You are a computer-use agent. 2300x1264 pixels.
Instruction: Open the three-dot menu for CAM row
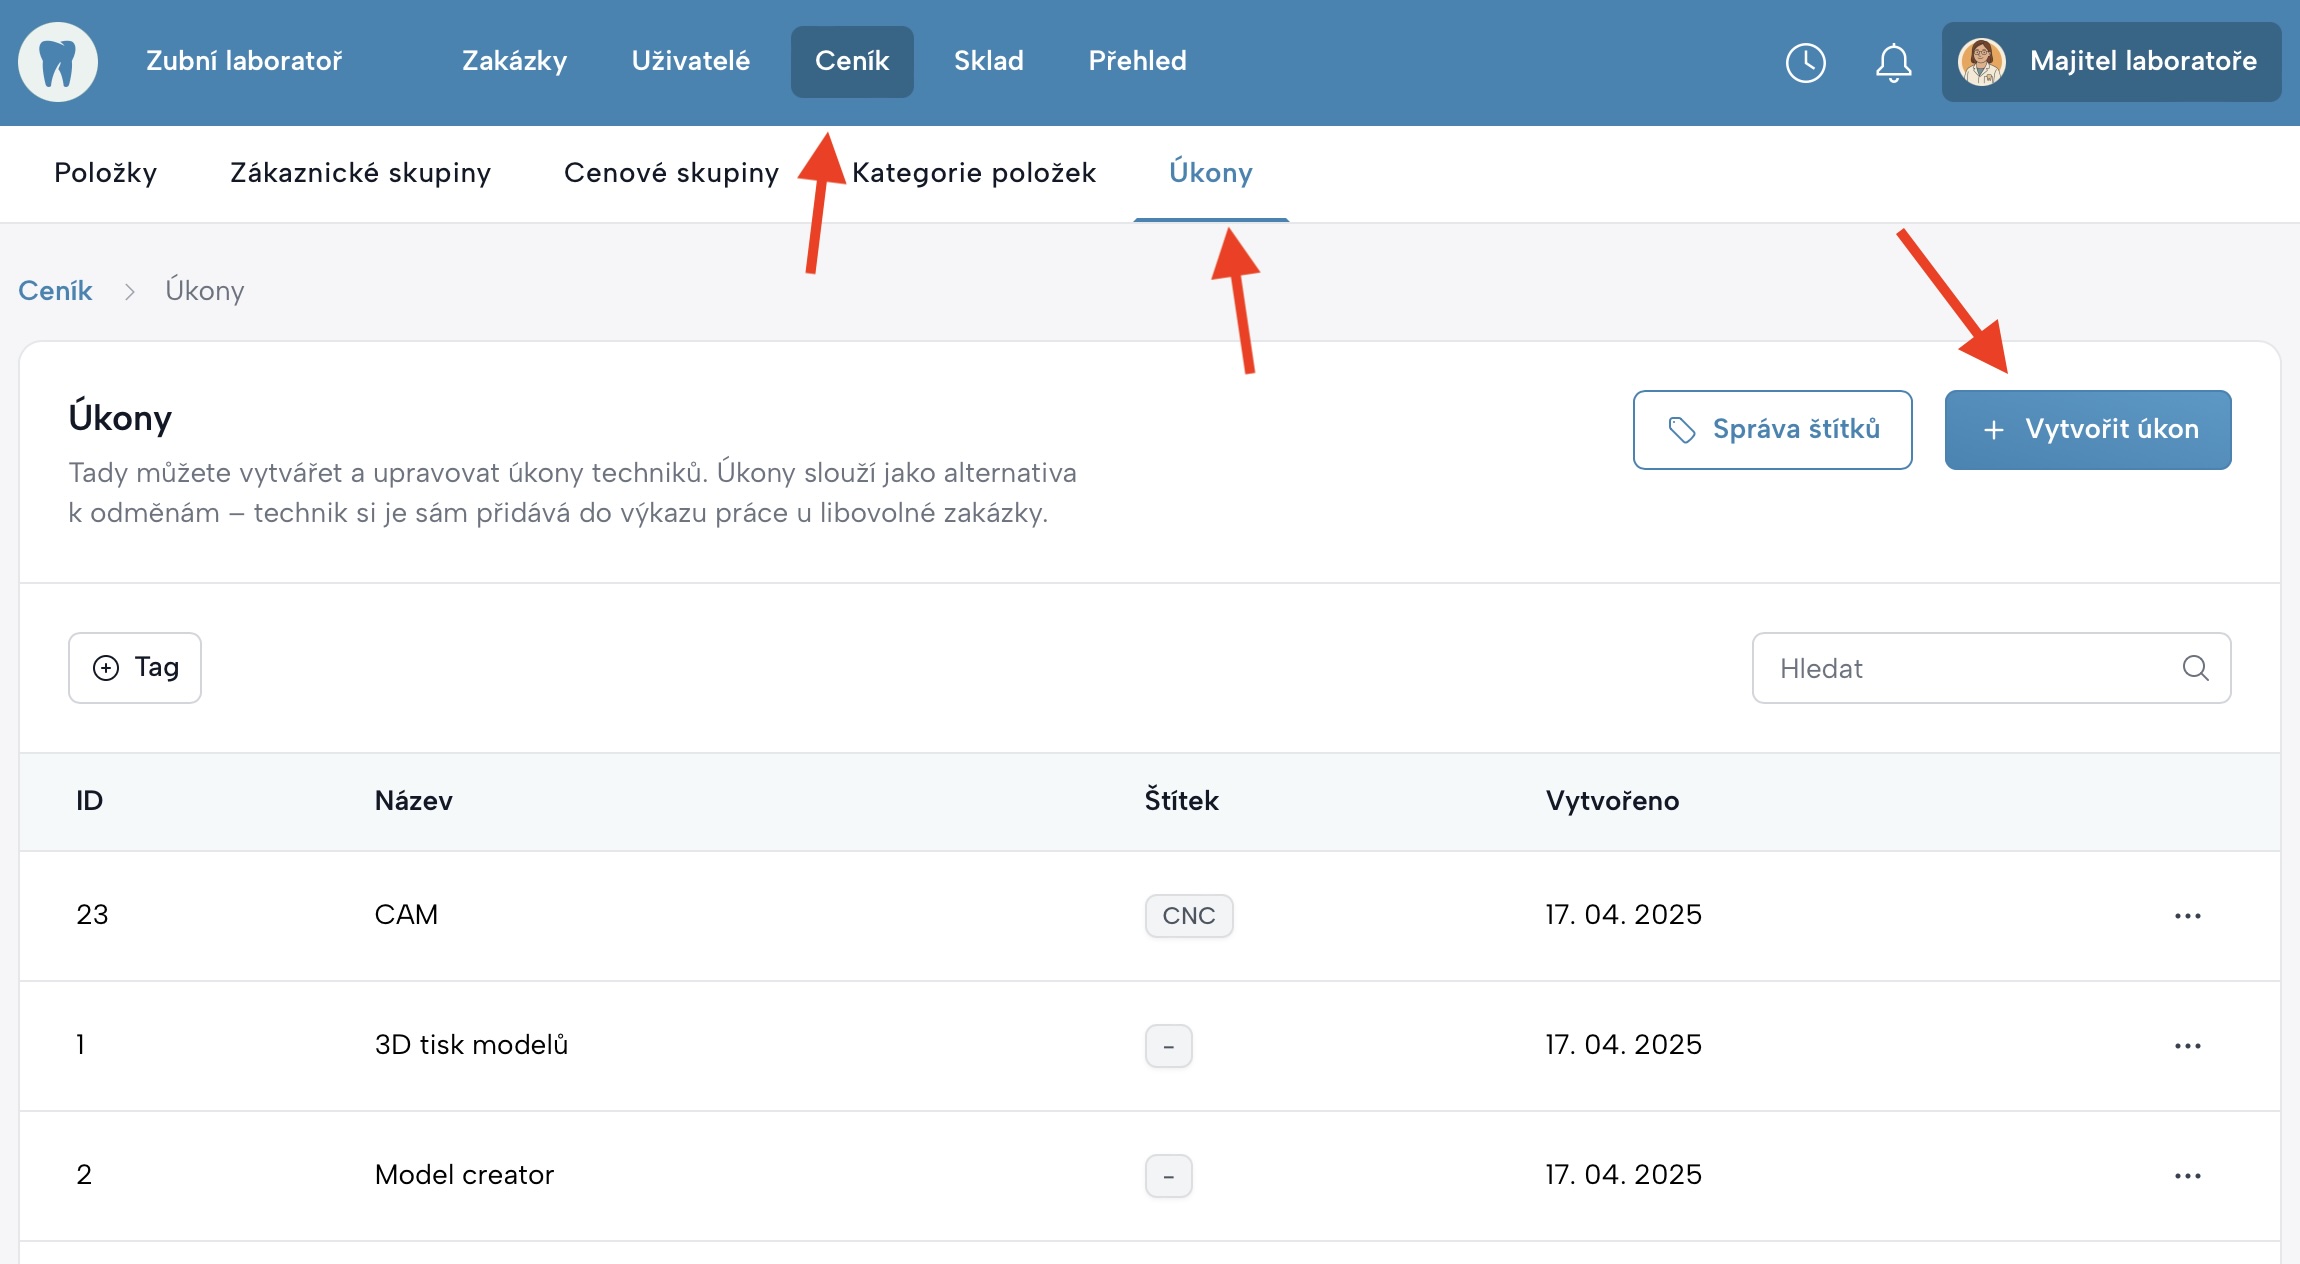(2187, 916)
